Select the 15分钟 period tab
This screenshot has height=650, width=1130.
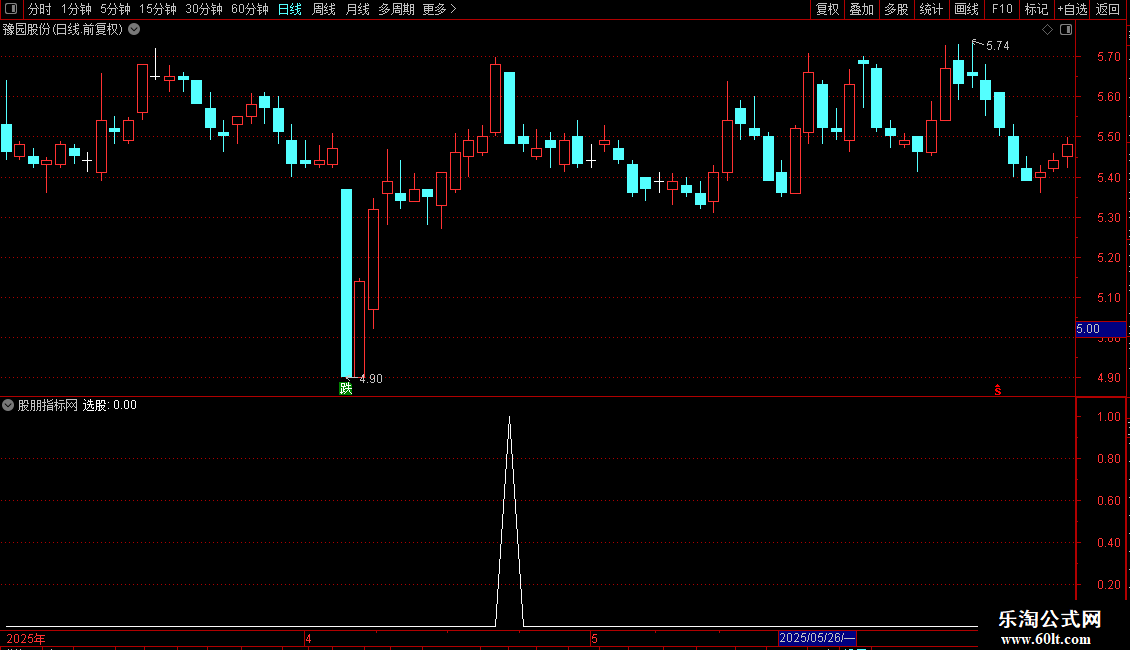158,9
